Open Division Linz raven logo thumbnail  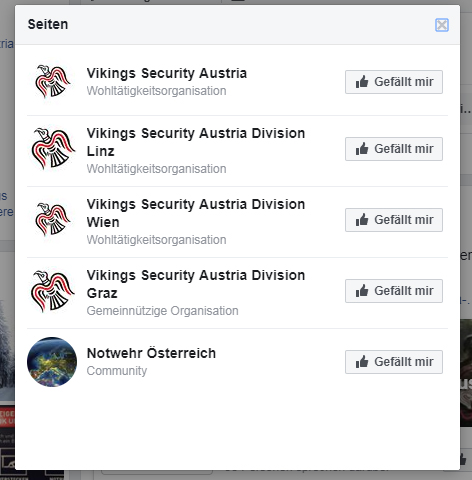pyautogui.click(x=52, y=149)
